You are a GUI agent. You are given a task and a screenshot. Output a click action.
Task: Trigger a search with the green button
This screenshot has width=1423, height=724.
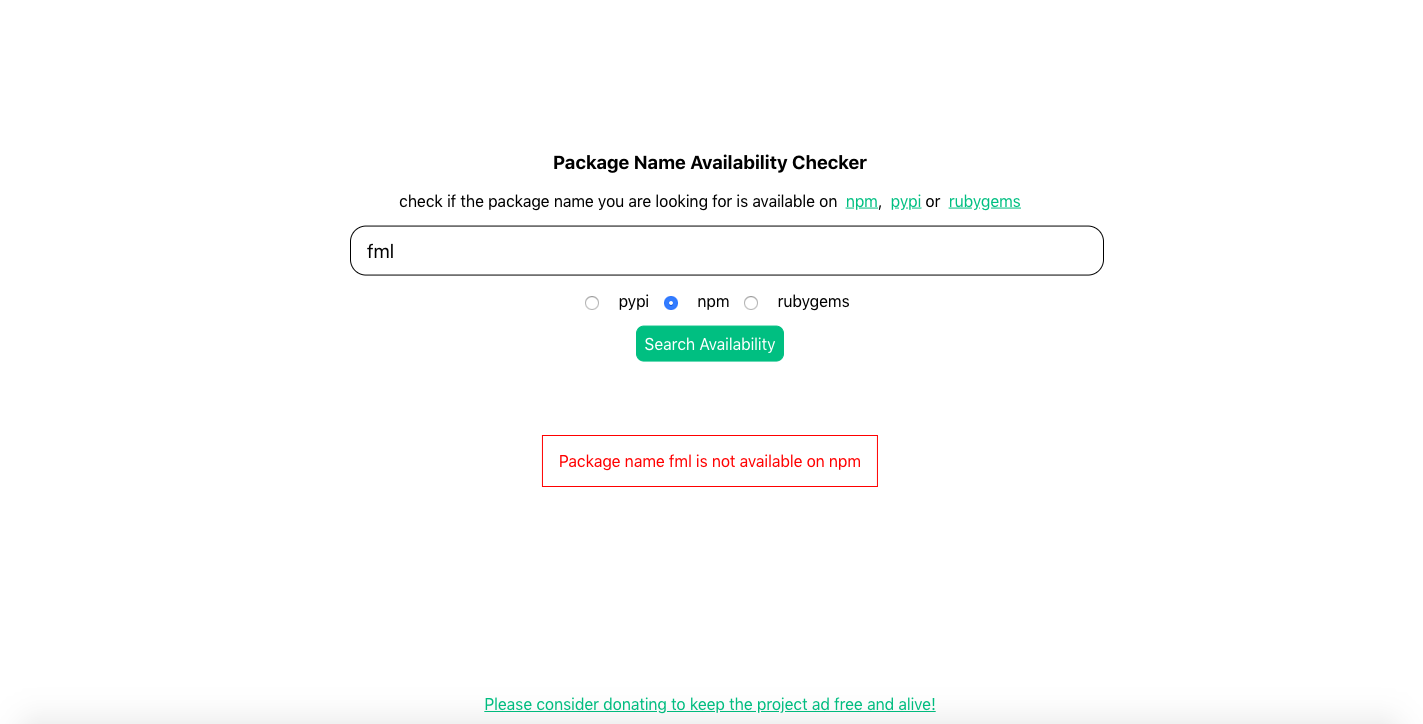pyautogui.click(x=710, y=343)
